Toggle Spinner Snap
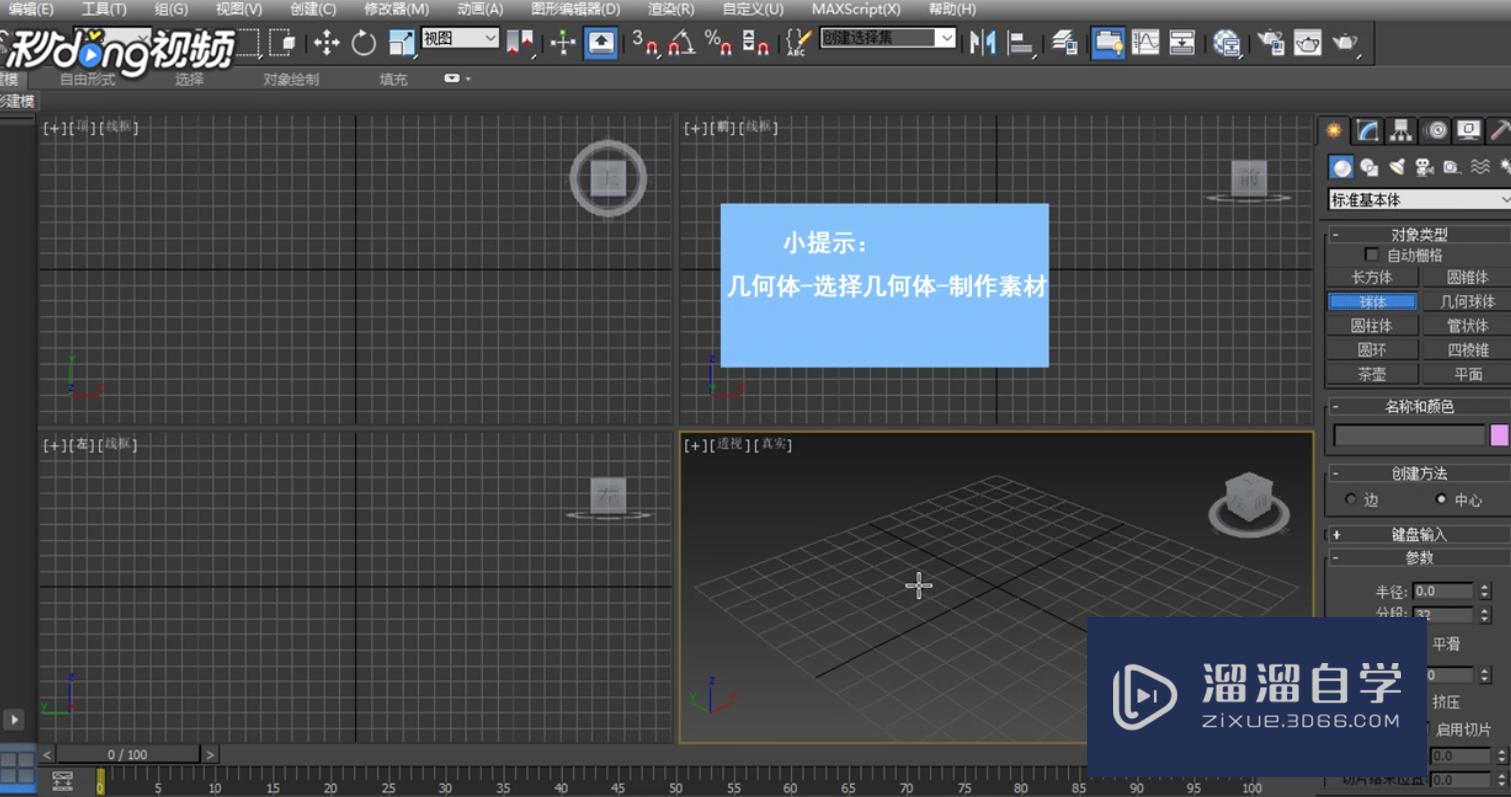This screenshot has width=1511, height=797. pyautogui.click(x=755, y=42)
